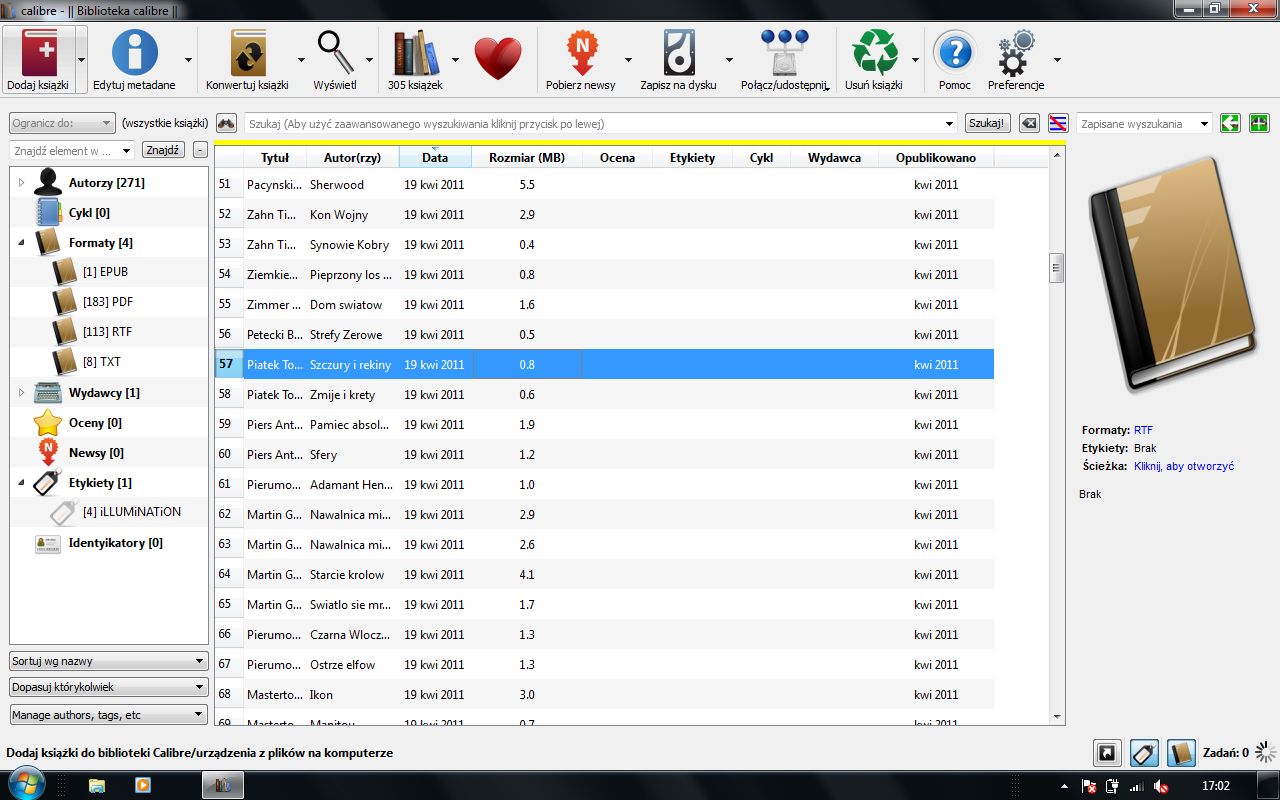Open the Kliknij, aby otworzyć path link
The image size is (1280, 800).
[1184, 466]
